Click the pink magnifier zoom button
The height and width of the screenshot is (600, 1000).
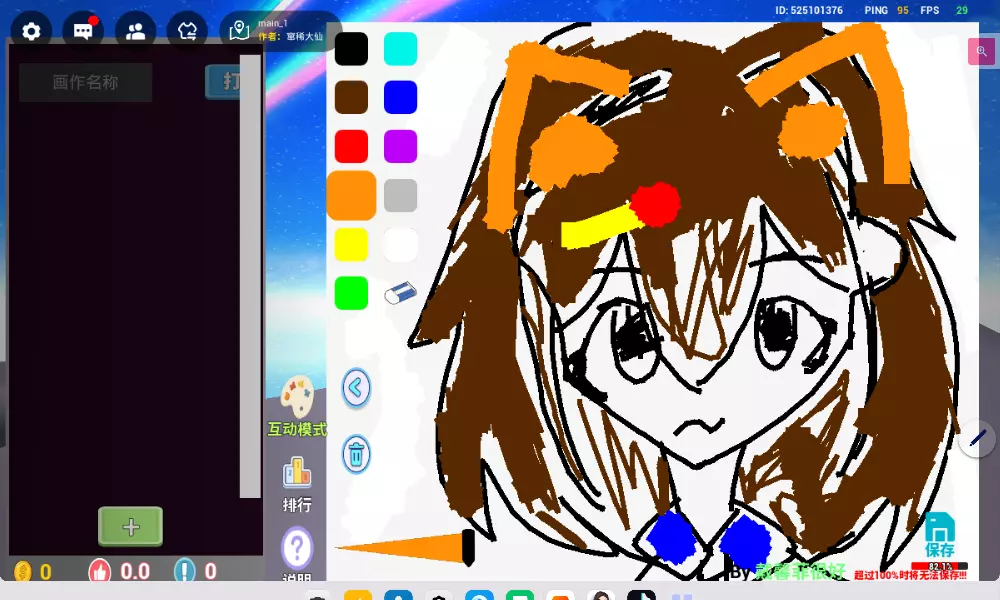tap(981, 52)
